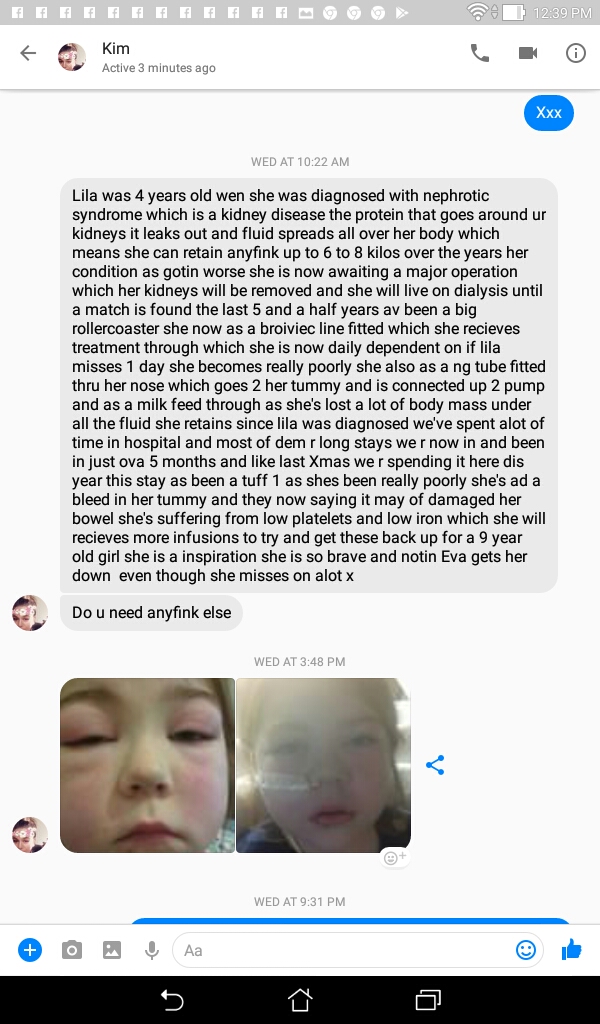Viewport: 600px width, 1024px height.
Task: Open Android recent apps button
Action: pos(428,1000)
